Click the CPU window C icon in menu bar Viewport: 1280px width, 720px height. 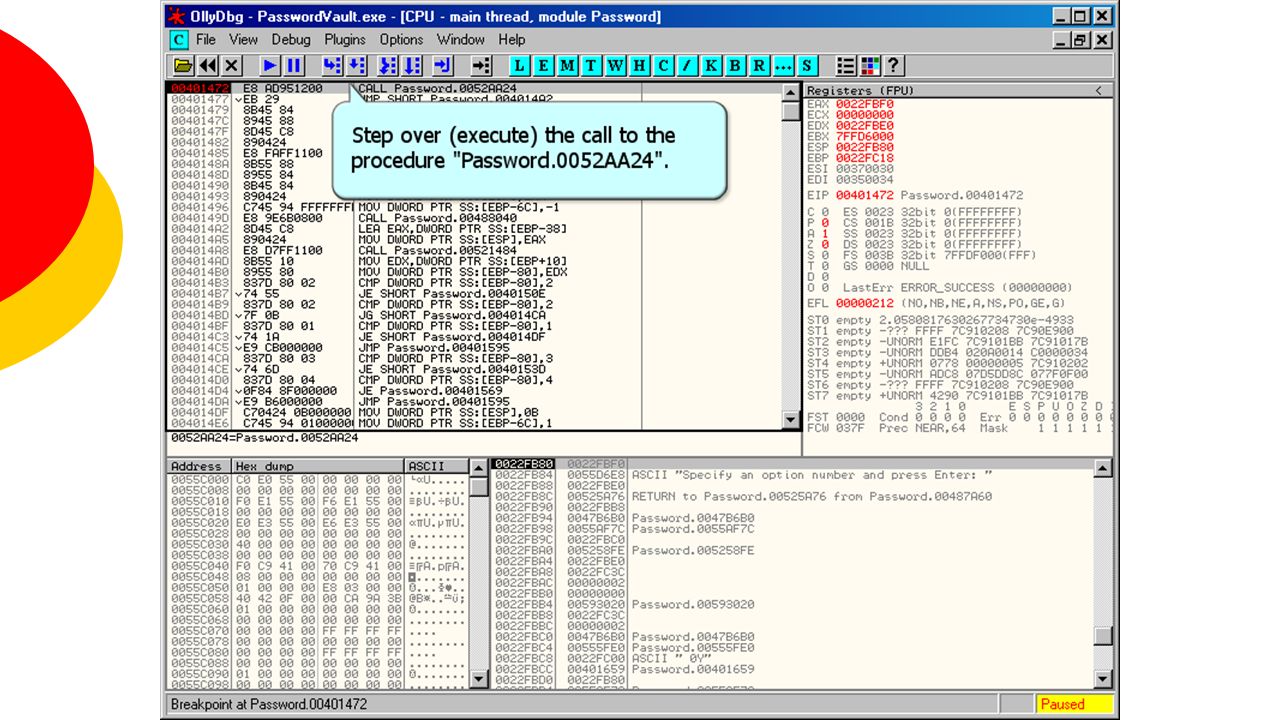coord(178,40)
